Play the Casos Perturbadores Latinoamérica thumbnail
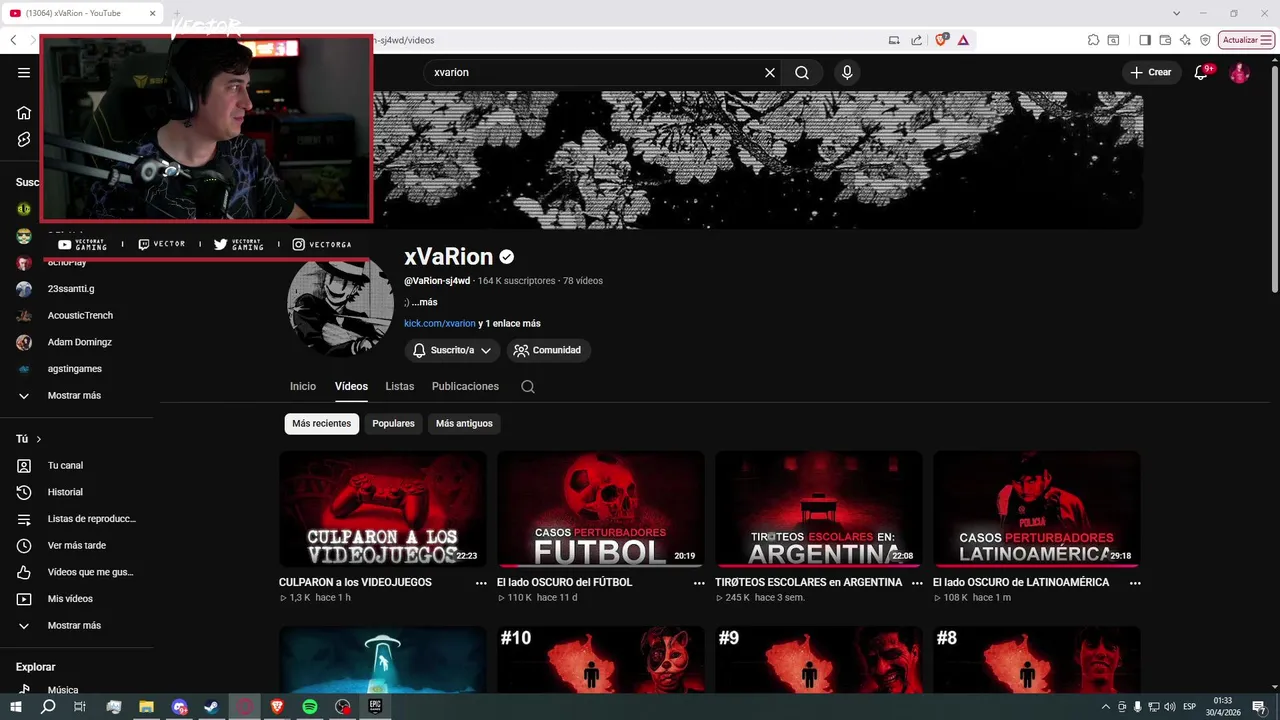 pyautogui.click(x=1037, y=509)
